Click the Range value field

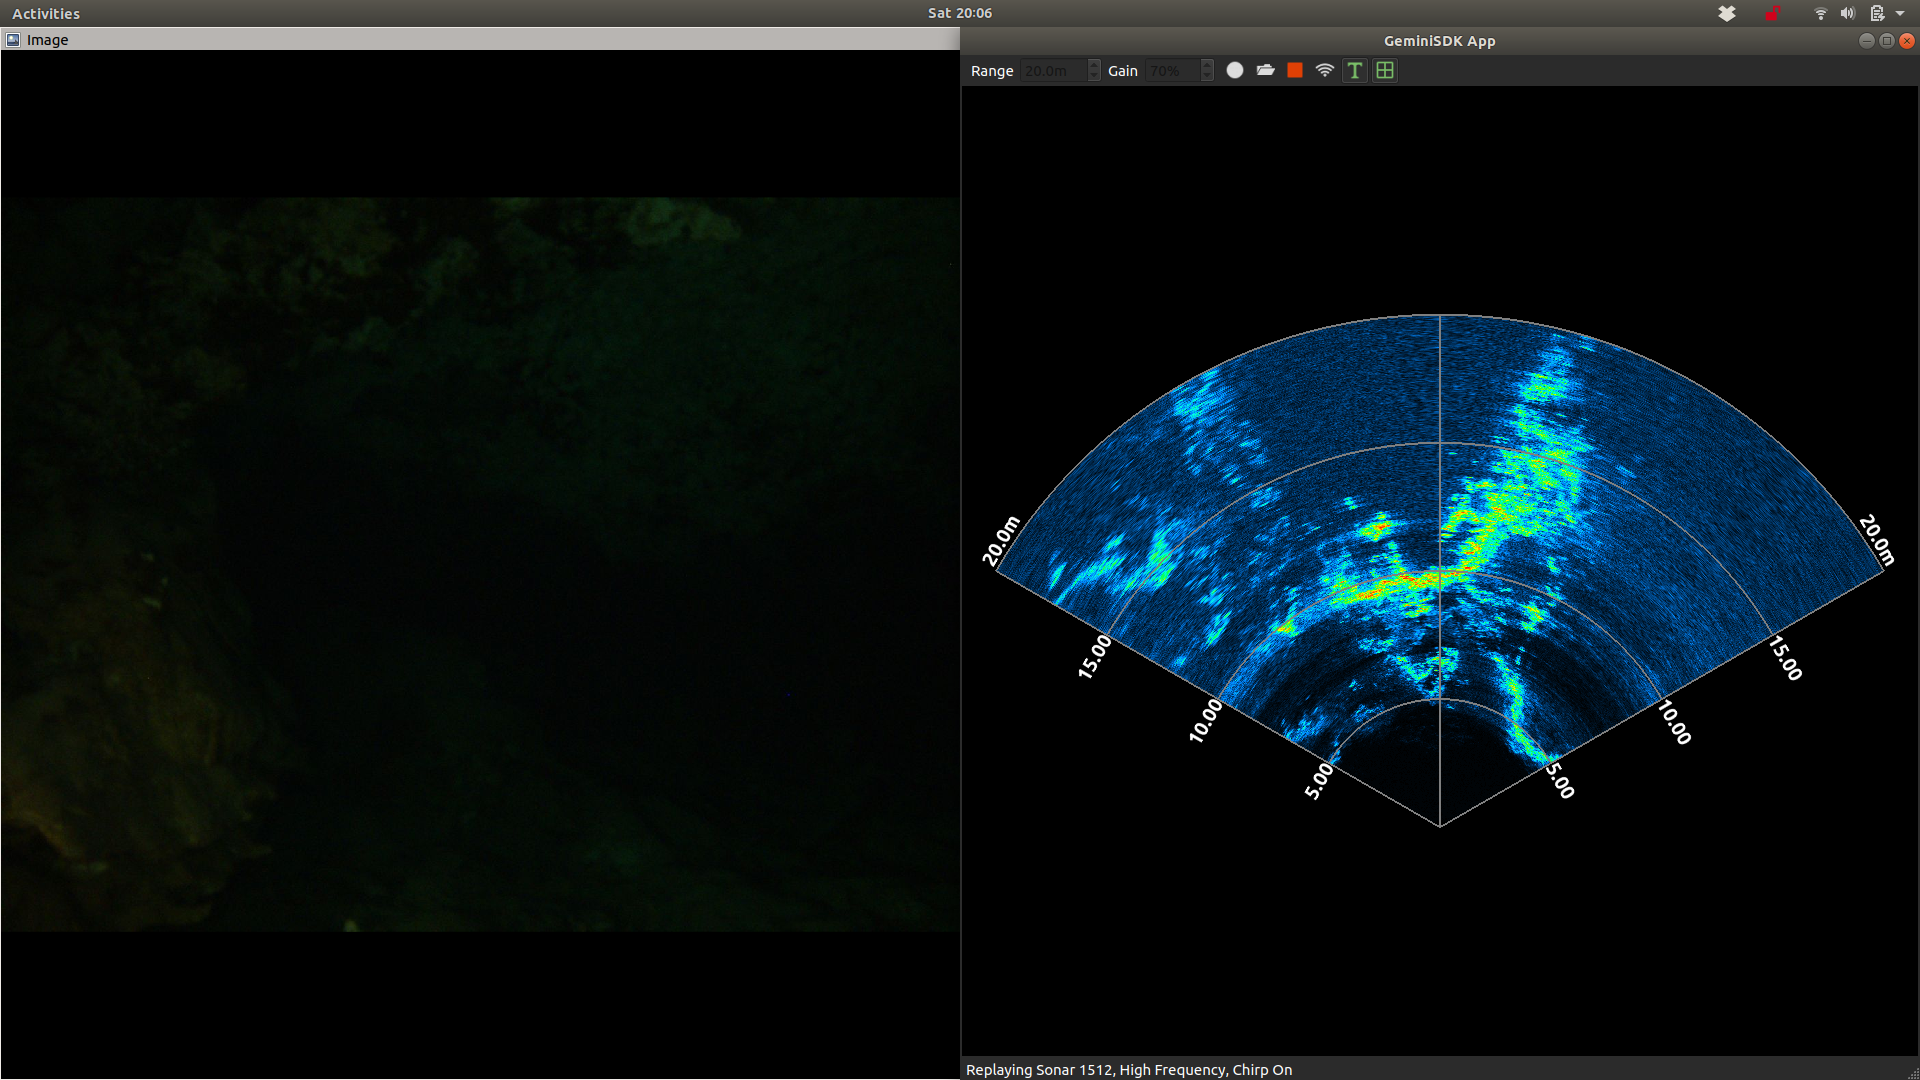[x=1052, y=71]
